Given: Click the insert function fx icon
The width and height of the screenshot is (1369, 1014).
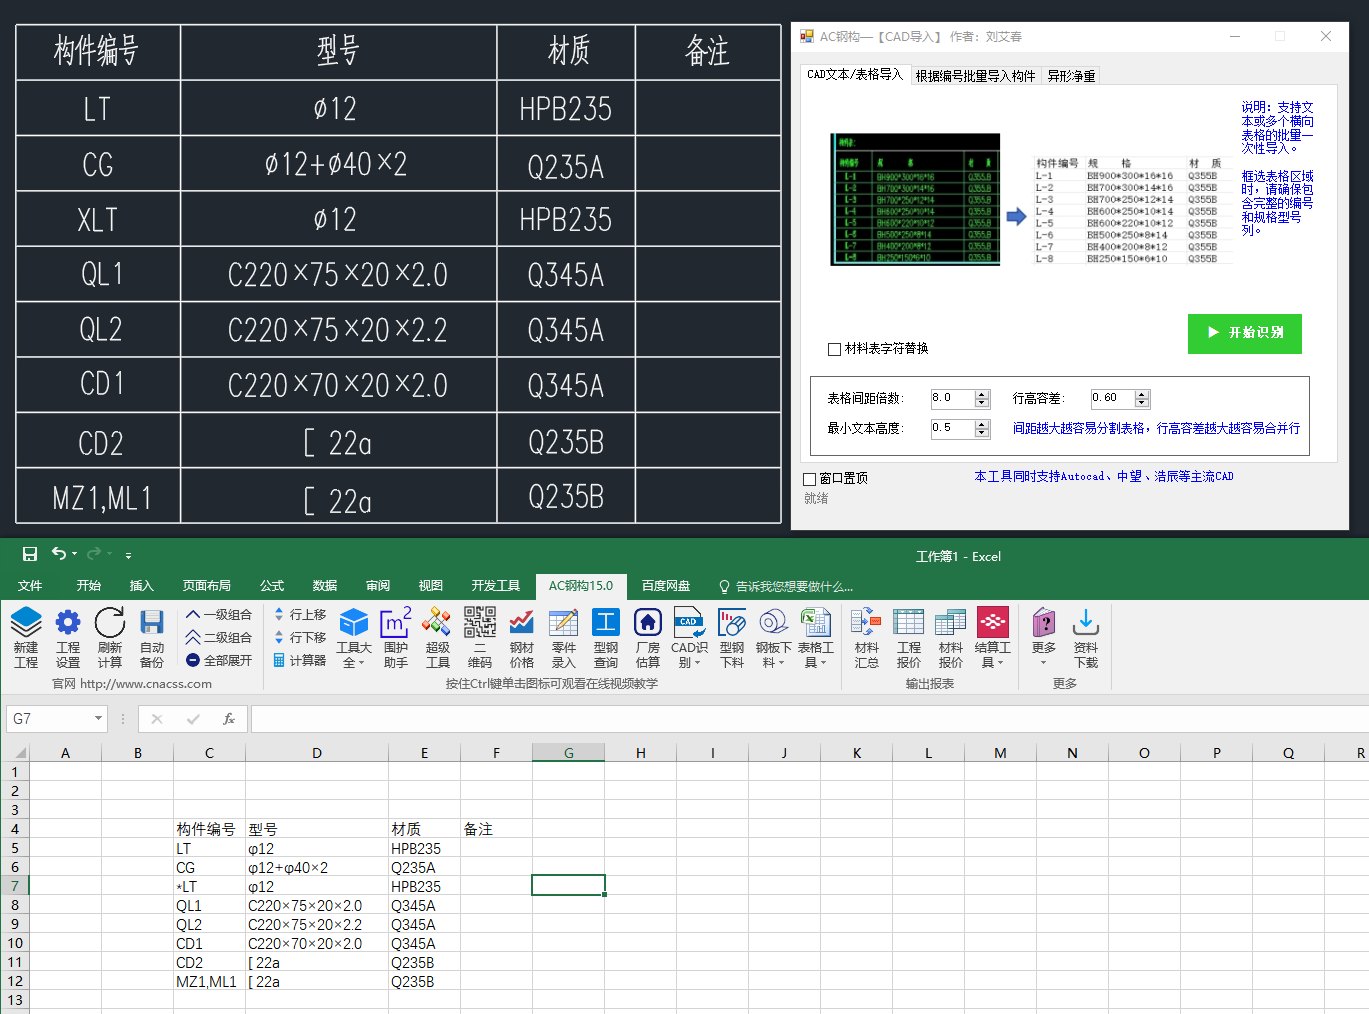Looking at the screenshot, I should [x=229, y=719].
